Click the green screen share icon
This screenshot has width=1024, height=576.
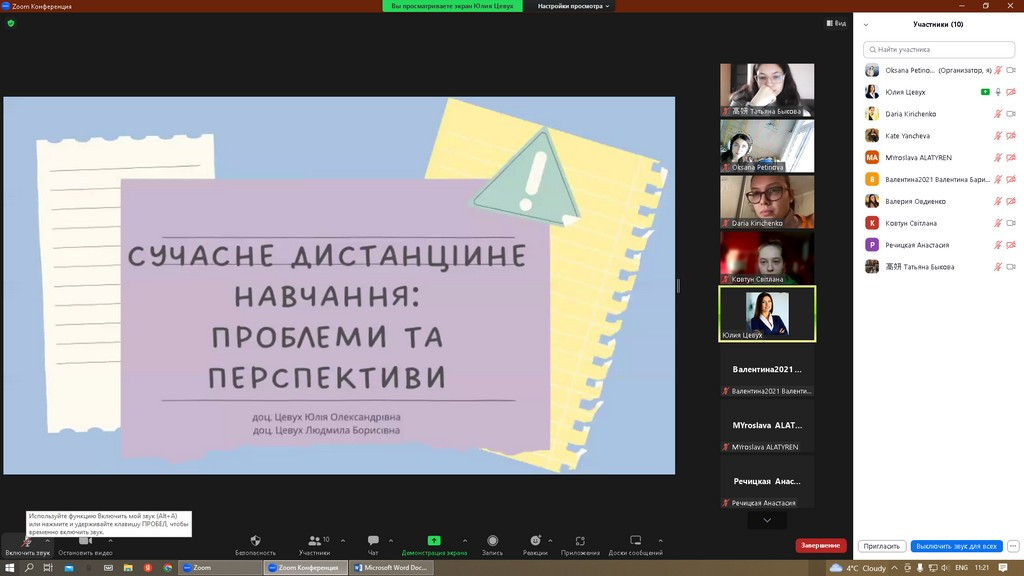(x=434, y=541)
